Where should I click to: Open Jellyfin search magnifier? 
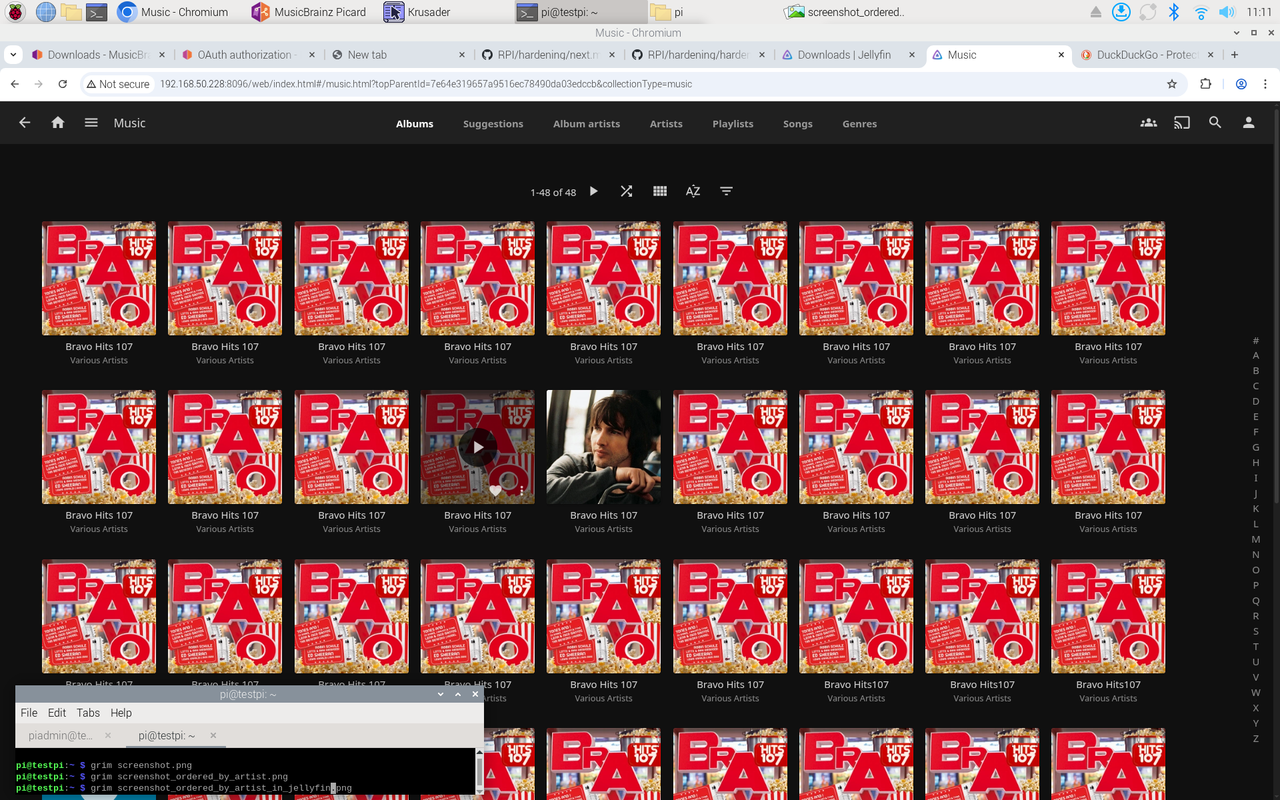point(1215,123)
